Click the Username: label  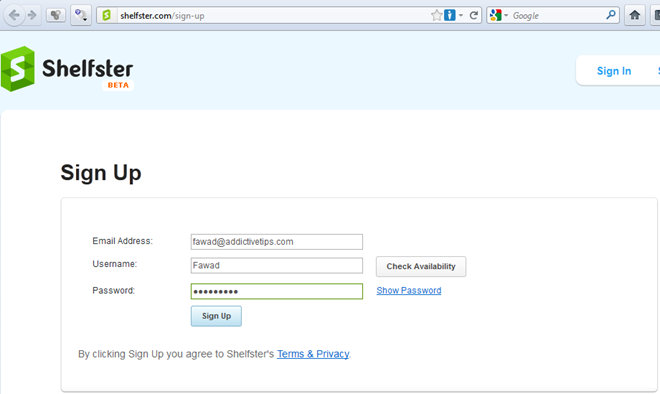pyautogui.click(x=114, y=264)
